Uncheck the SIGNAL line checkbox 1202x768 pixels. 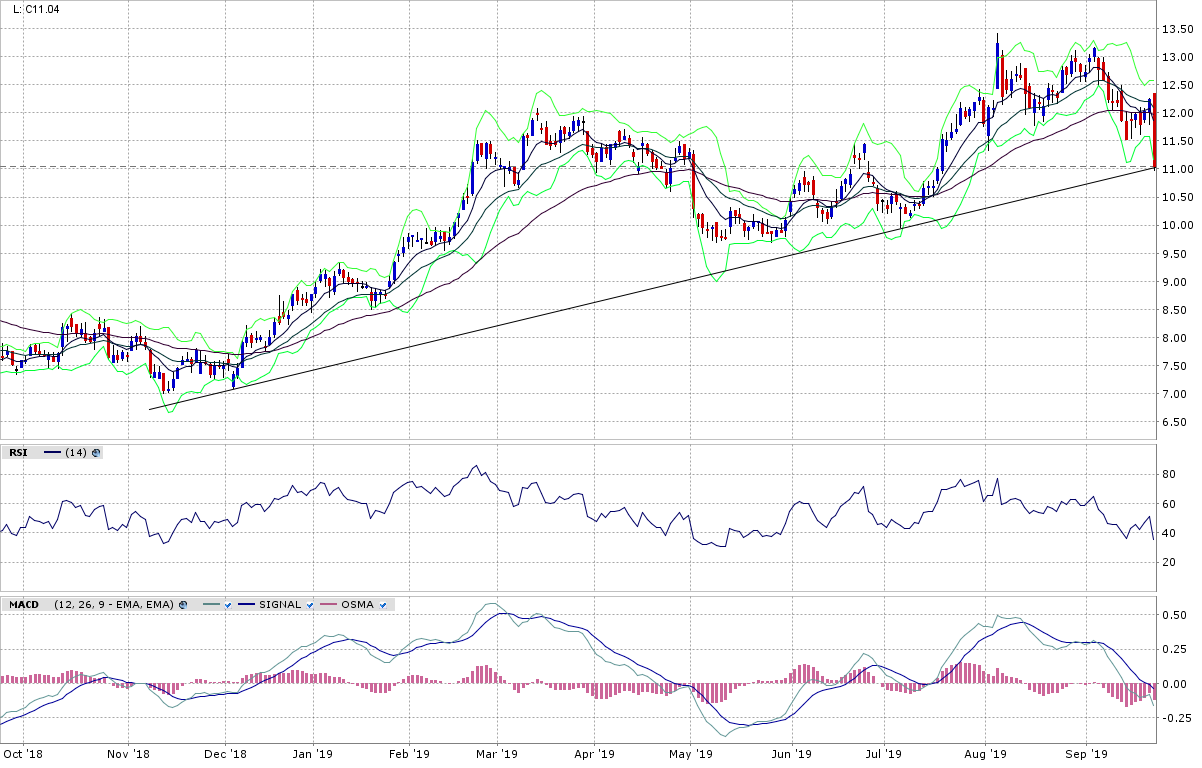[x=311, y=605]
